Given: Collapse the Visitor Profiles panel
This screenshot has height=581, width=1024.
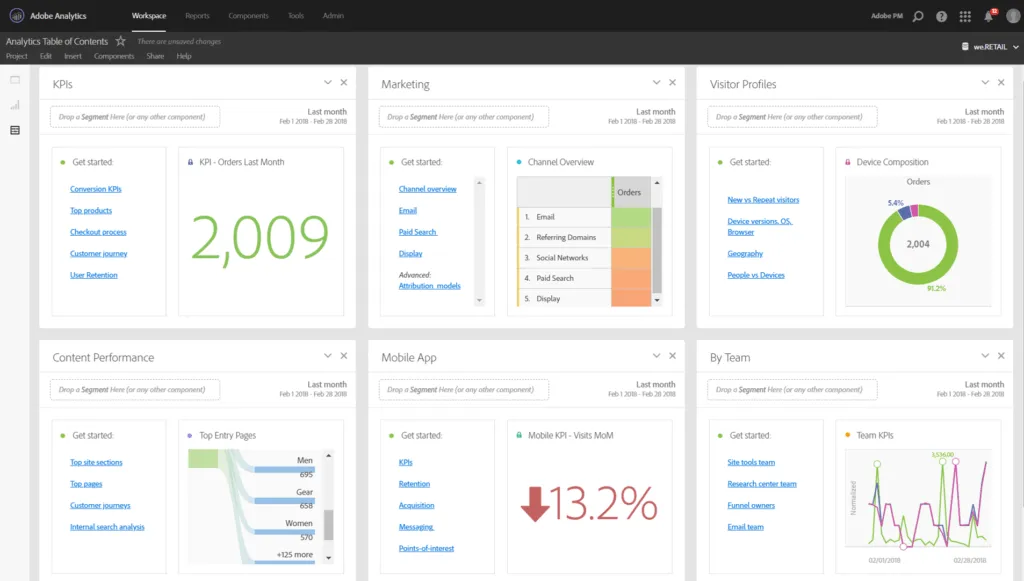Looking at the screenshot, I should click(x=985, y=83).
